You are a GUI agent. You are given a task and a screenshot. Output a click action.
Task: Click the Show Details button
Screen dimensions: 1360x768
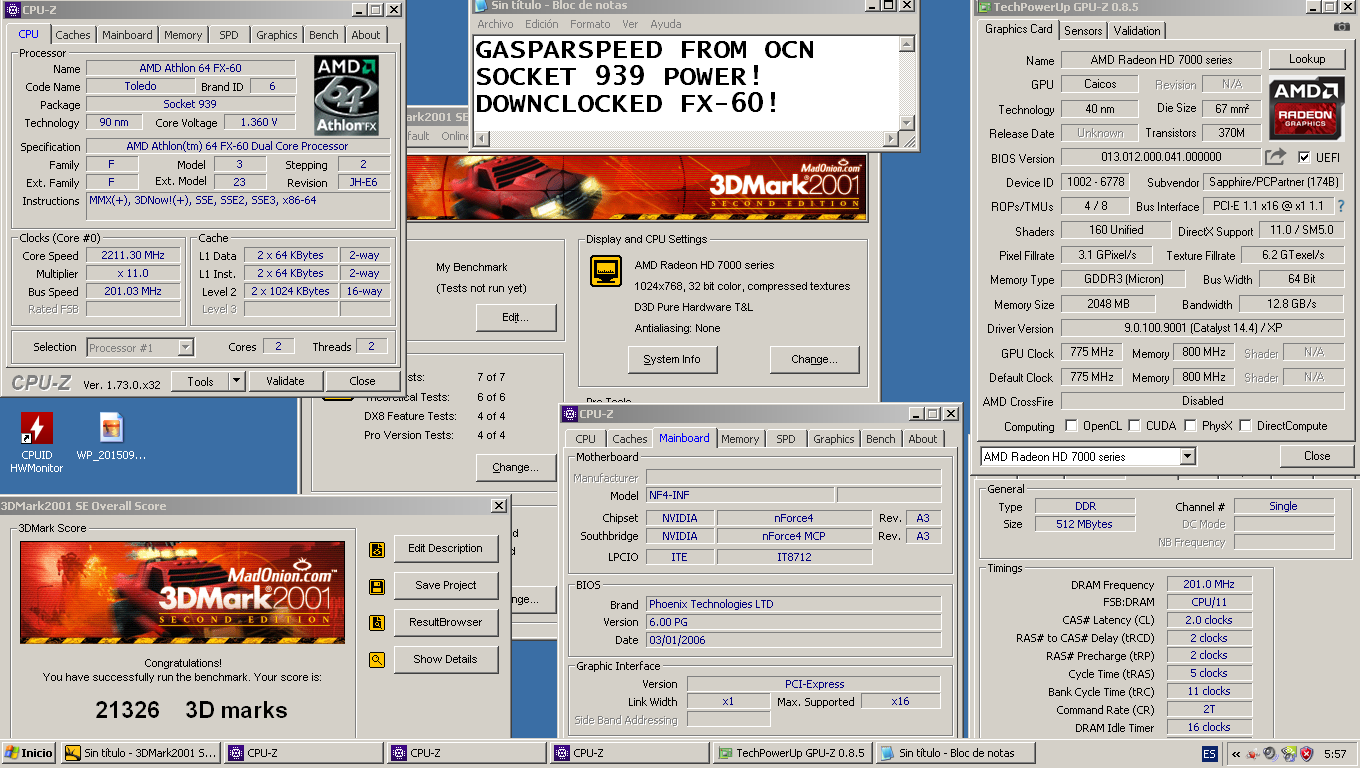point(446,660)
